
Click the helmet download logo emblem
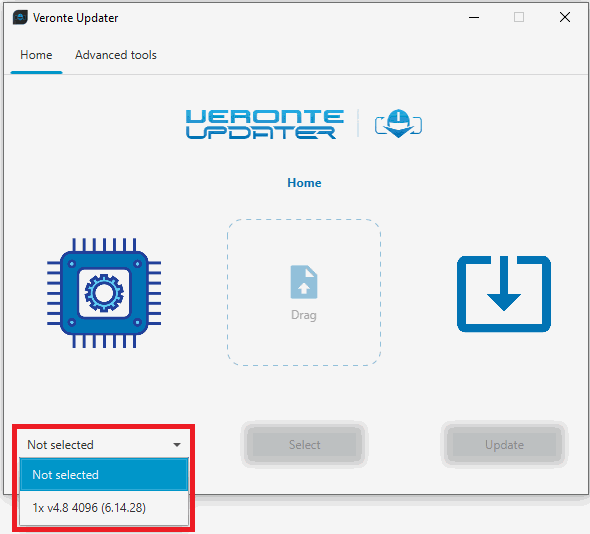[398, 123]
